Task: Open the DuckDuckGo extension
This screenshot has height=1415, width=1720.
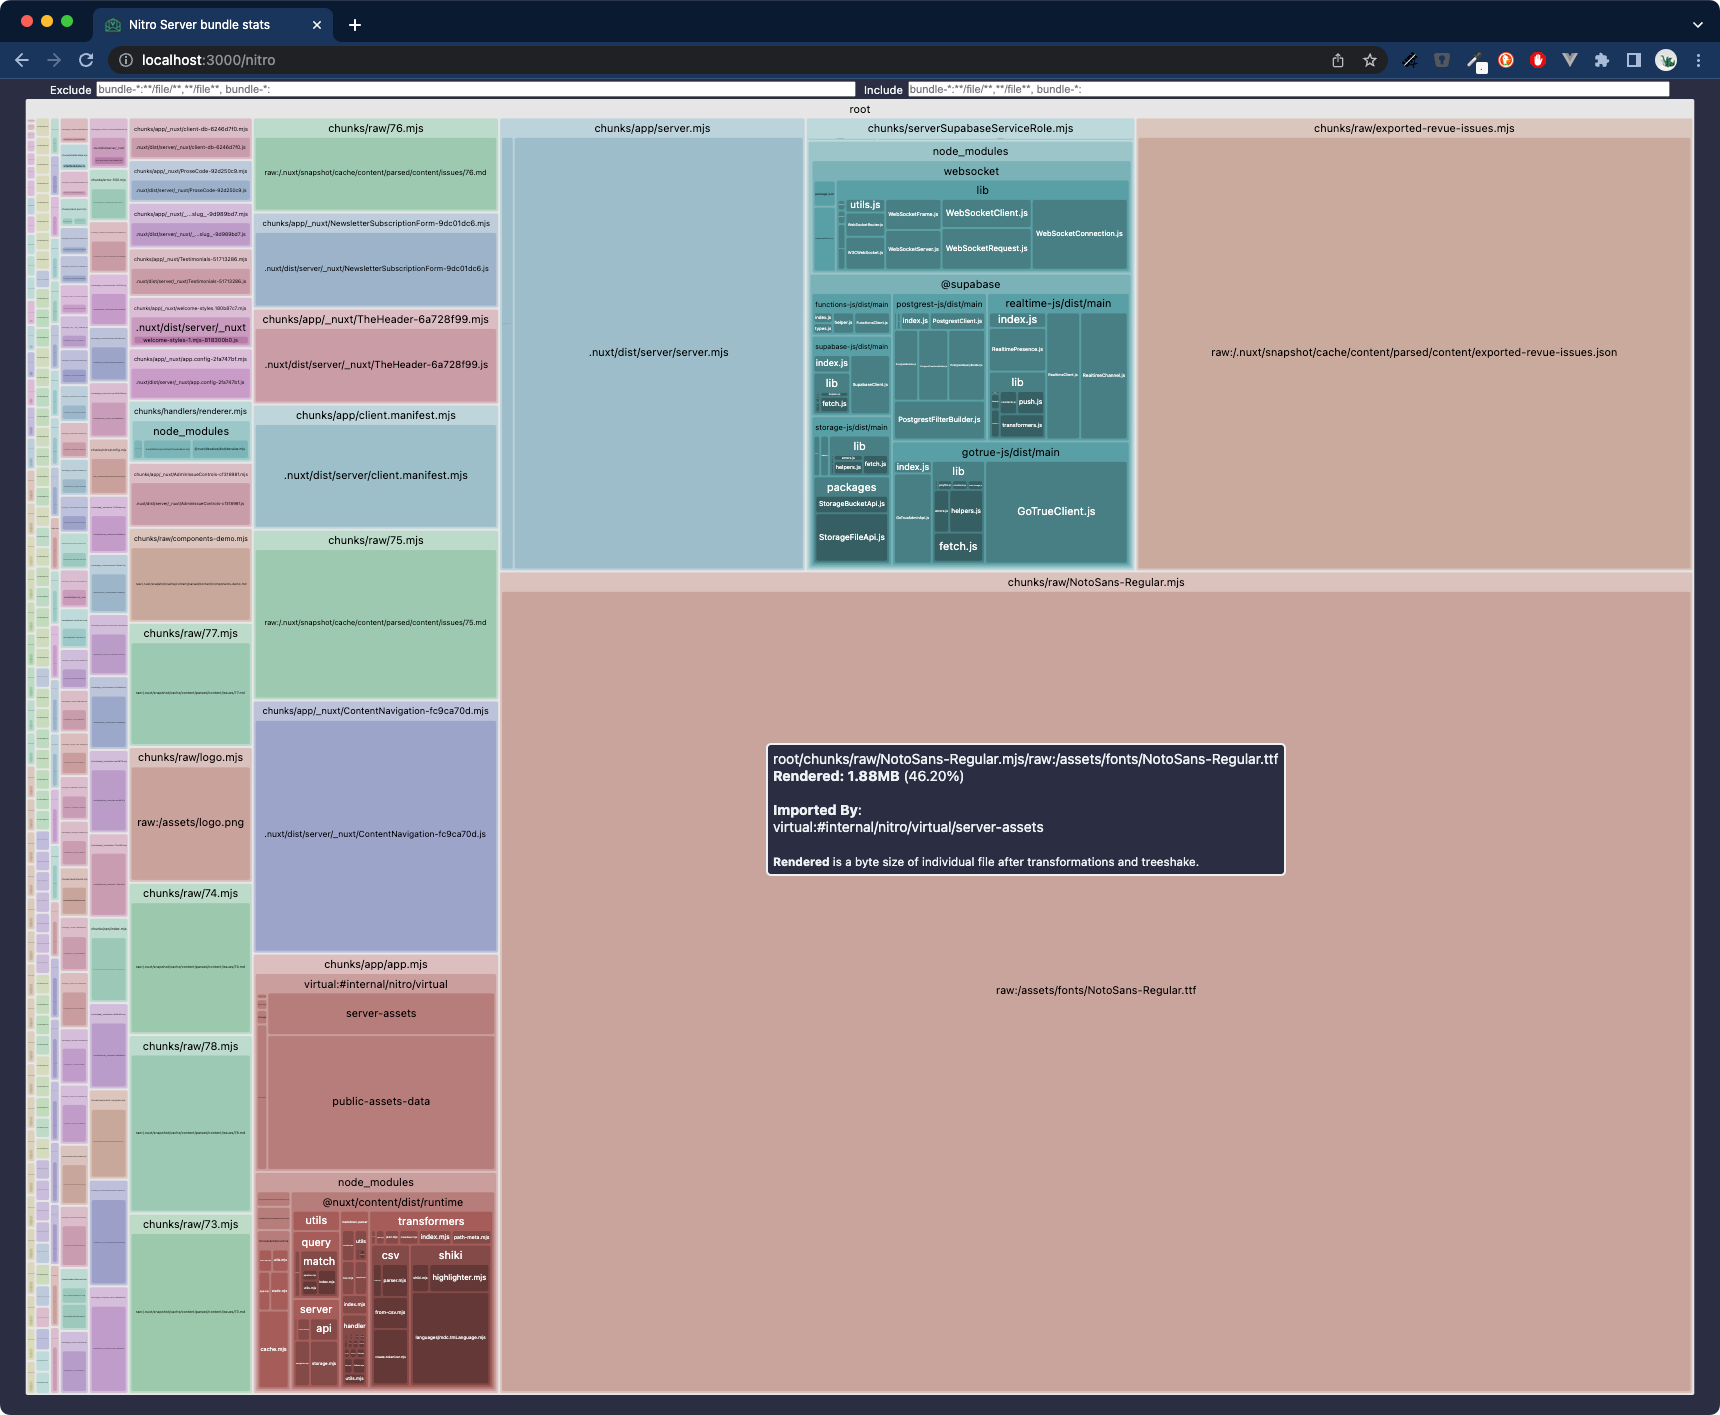Action: pyautogui.click(x=1506, y=60)
